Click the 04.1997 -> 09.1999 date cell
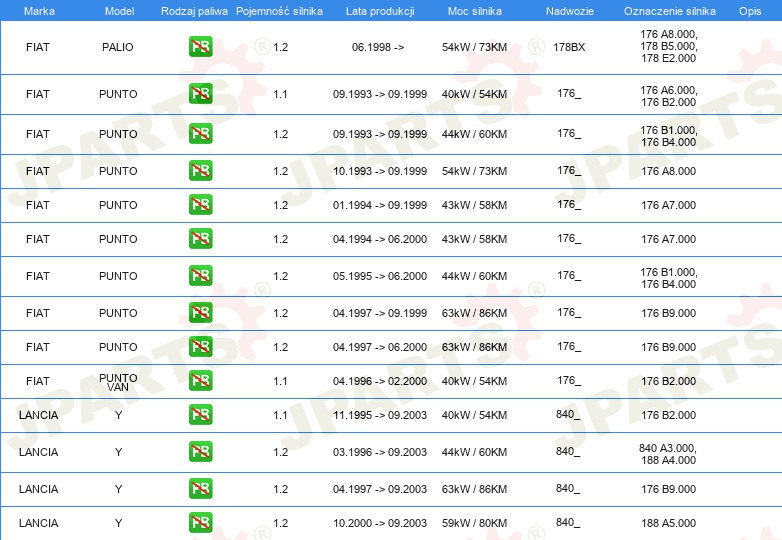Screen dimensions: 782x540 pos(380,313)
